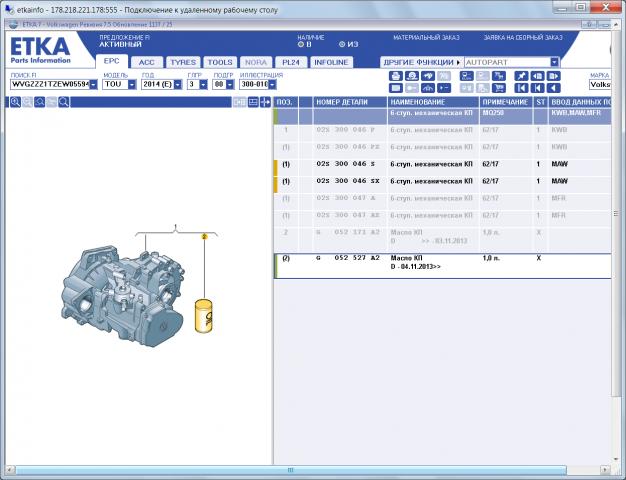Screen dimensions: 626x480
Task: Click the vehicle search disc icon beside print
Action: pyautogui.click(x=412, y=76)
